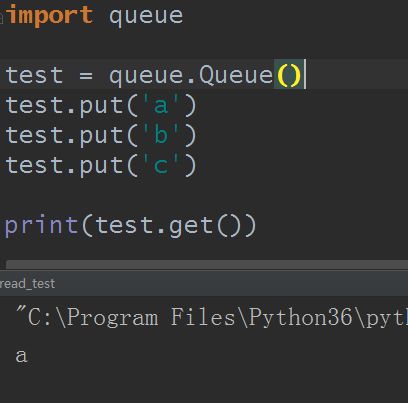Select the read_test run tab
This screenshot has width=408, height=403.
tap(27, 284)
